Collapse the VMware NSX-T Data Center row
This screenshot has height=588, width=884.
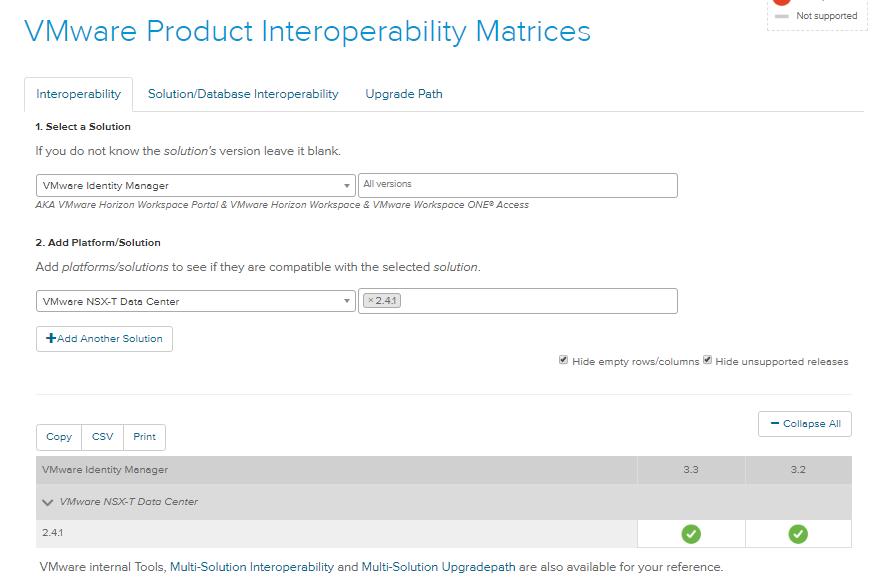tap(48, 502)
